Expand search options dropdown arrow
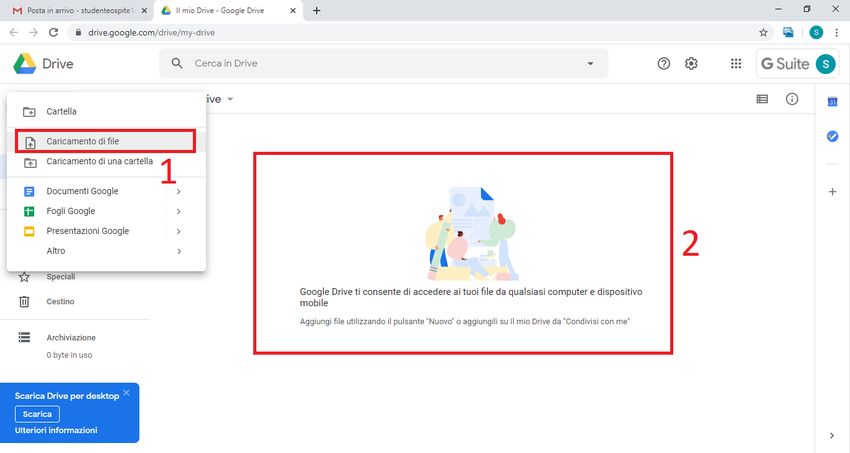Screen dimensions: 850x453 [x=590, y=64]
